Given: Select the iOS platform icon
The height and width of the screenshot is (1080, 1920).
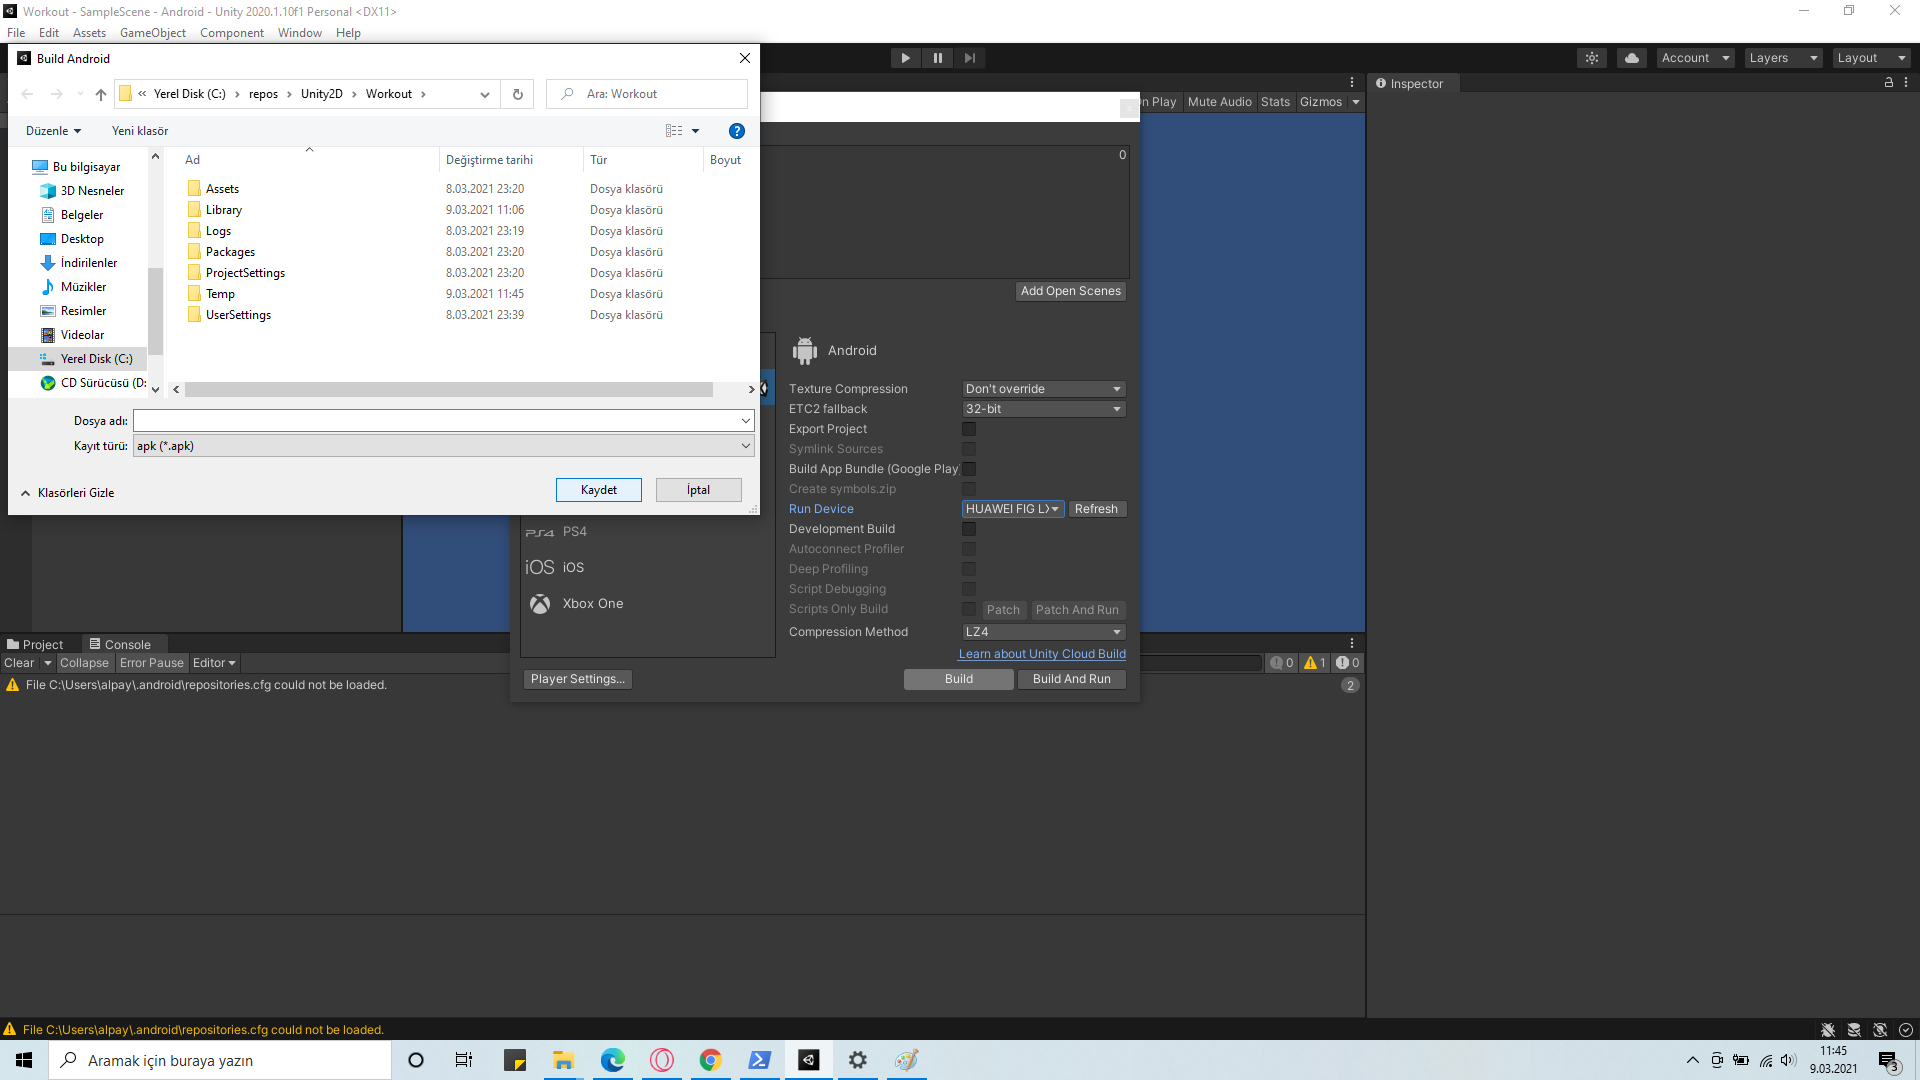Looking at the screenshot, I should (540, 567).
